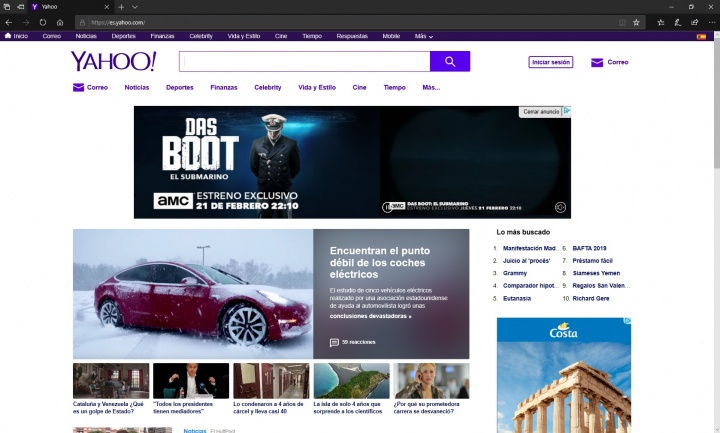This screenshot has height=433, width=720.
Task: Open Correo with envelope in page navigation
Action: 90,87
